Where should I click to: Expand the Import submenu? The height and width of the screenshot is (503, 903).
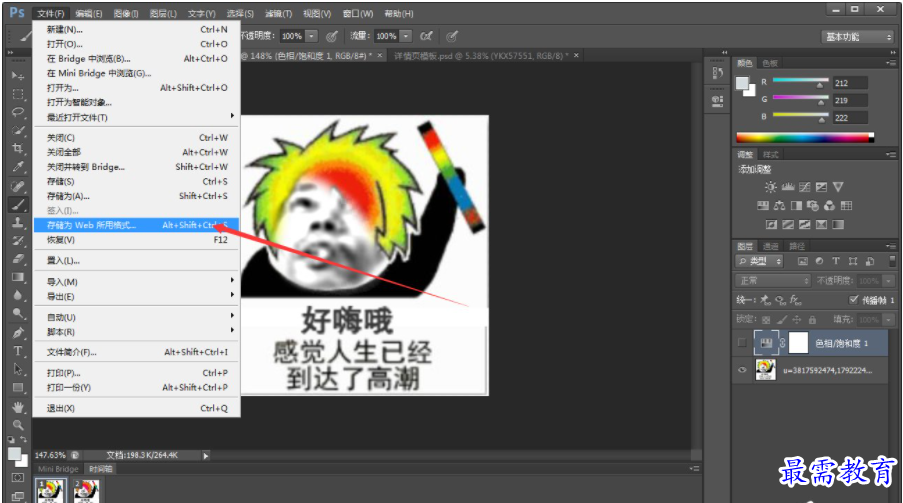136,282
